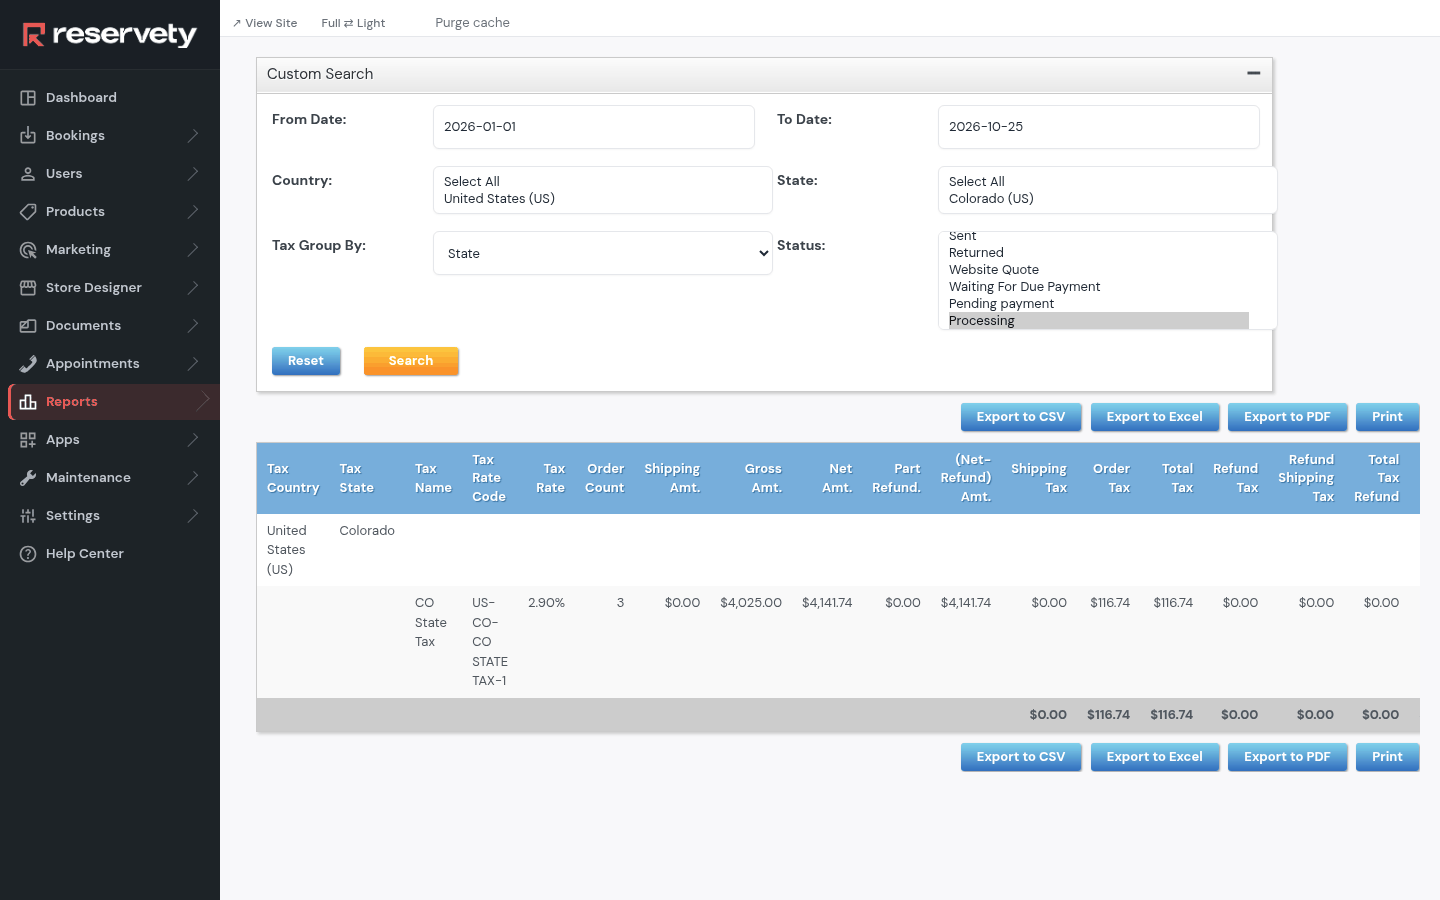1440x900 pixels.
Task: Expand the Bookings submenu chevron
Action: coord(193,136)
